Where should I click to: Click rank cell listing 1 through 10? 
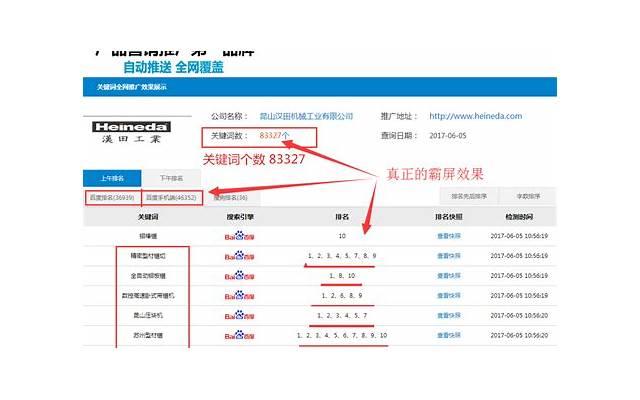point(342,336)
